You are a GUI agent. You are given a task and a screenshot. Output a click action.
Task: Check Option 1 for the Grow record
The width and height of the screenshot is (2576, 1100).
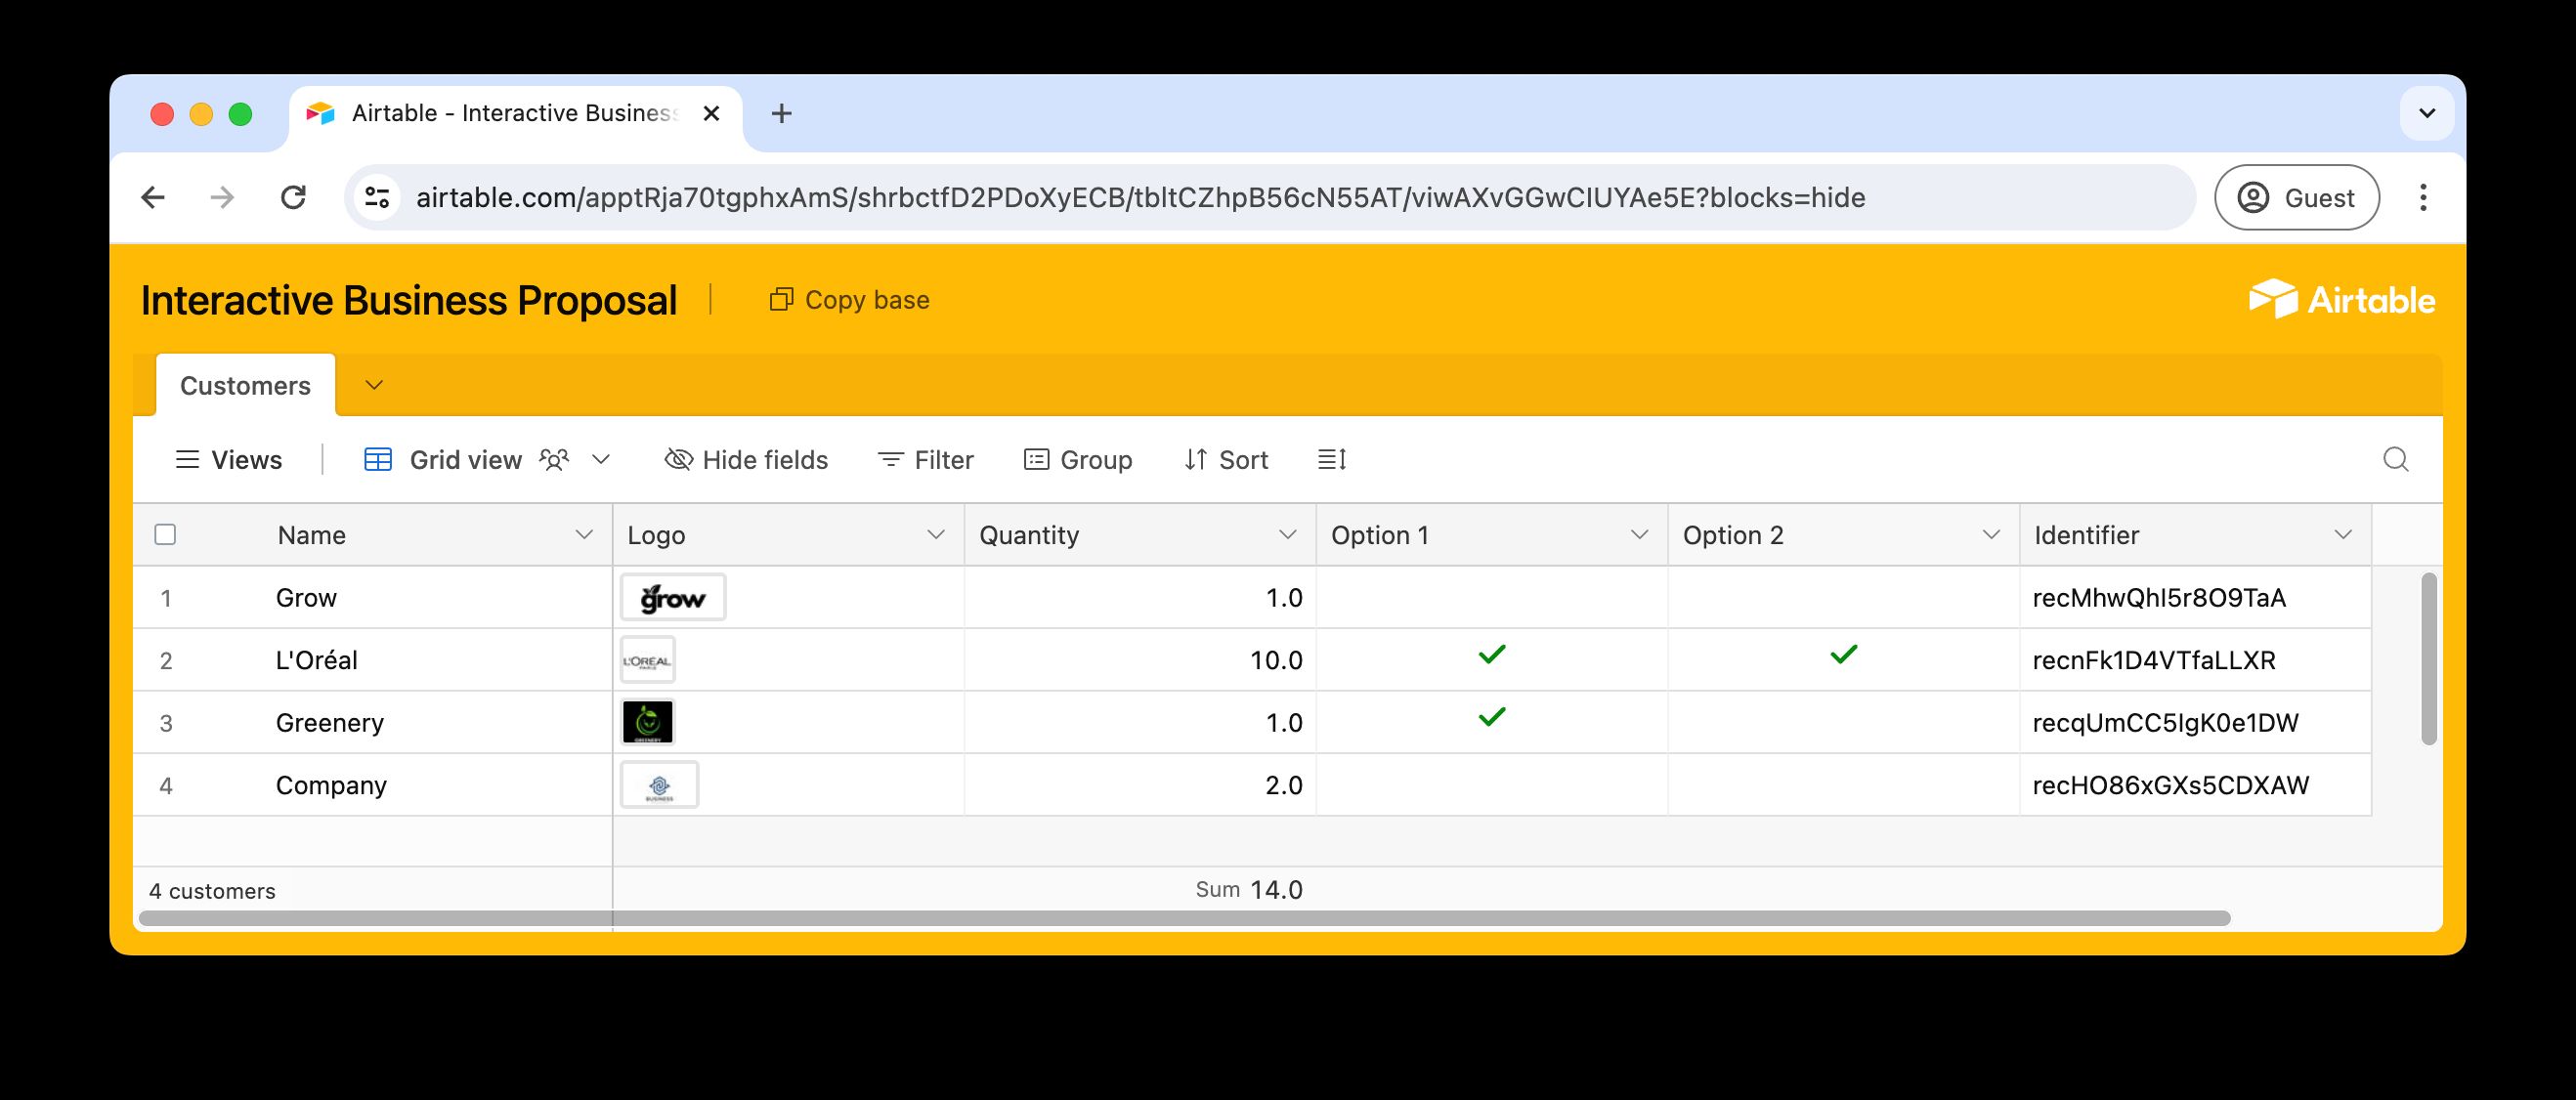coord(1491,597)
